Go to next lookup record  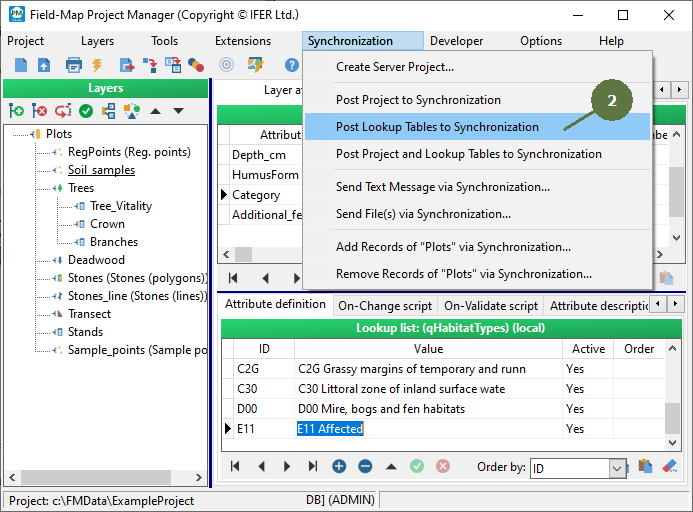tap(287, 466)
